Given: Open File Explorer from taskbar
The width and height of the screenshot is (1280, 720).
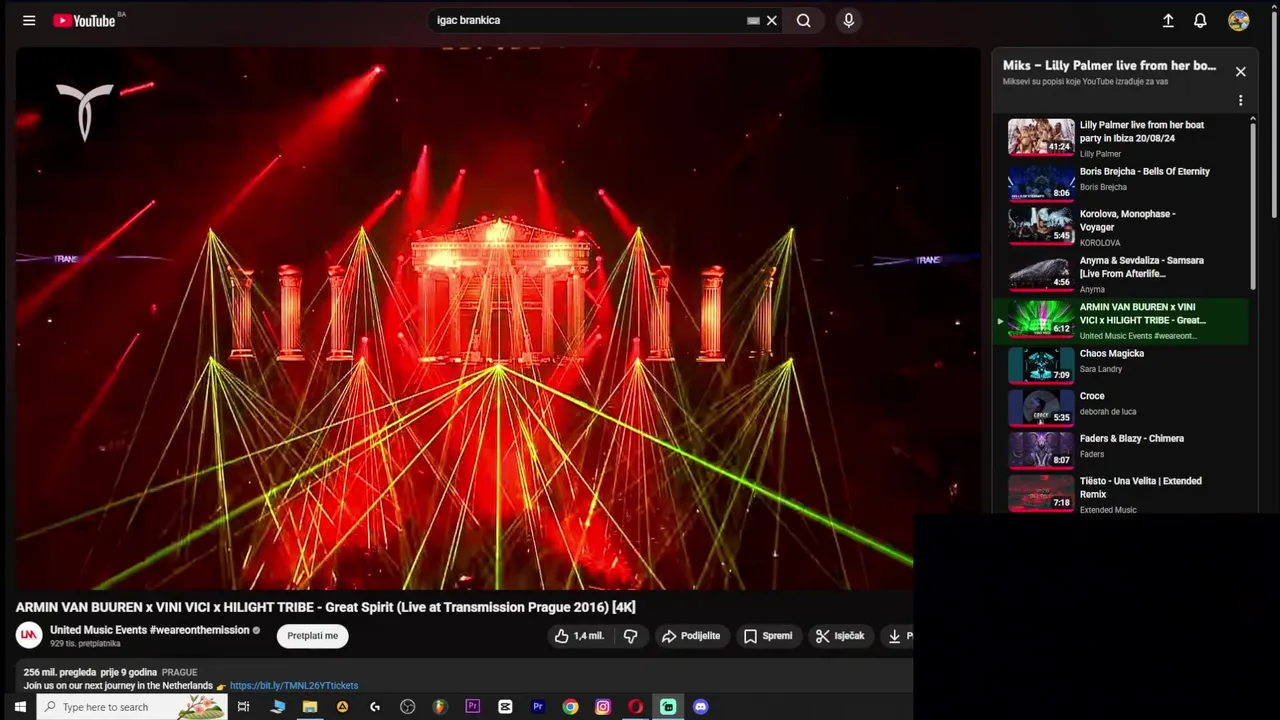Looking at the screenshot, I should click(310, 707).
